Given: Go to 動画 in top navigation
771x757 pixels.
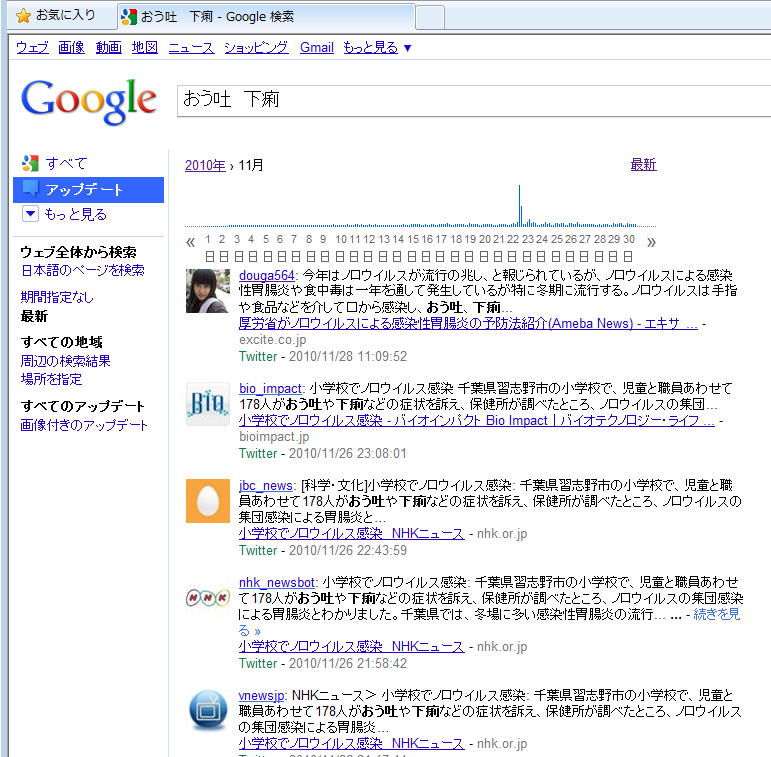Looking at the screenshot, I should tap(109, 47).
